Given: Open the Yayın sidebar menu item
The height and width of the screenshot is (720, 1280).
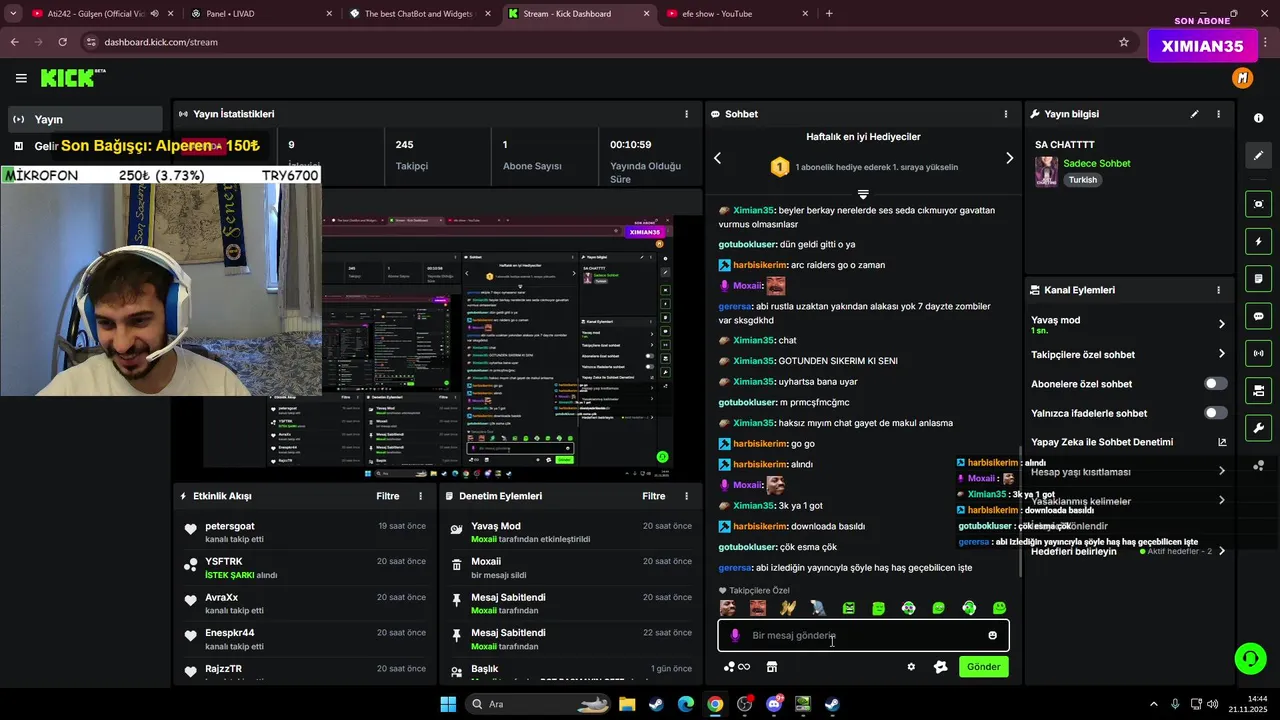Looking at the screenshot, I should tap(84, 119).
